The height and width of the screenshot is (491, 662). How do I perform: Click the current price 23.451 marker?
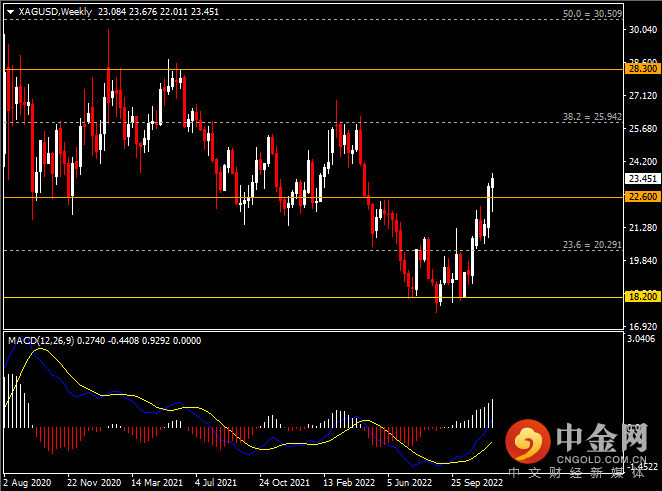pos(640,179)
